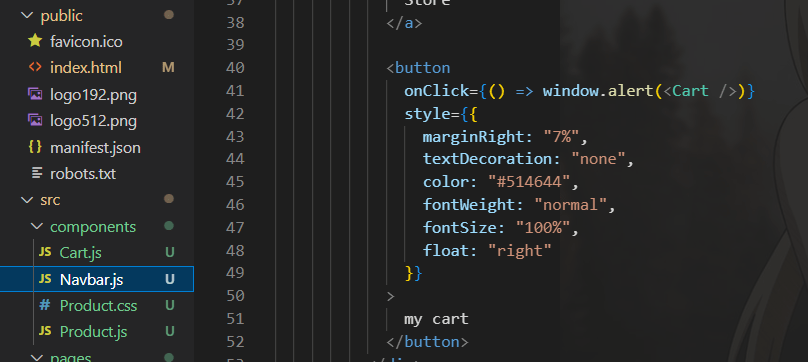808x362 pixels.
Task: Click line number 40 in the gutter
Action: 235,68
